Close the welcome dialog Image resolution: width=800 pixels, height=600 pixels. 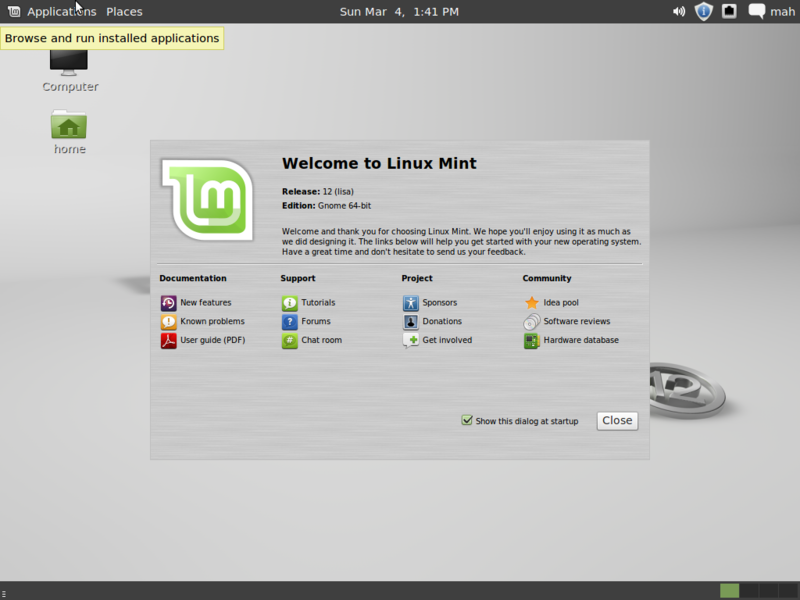coord(617,420)
